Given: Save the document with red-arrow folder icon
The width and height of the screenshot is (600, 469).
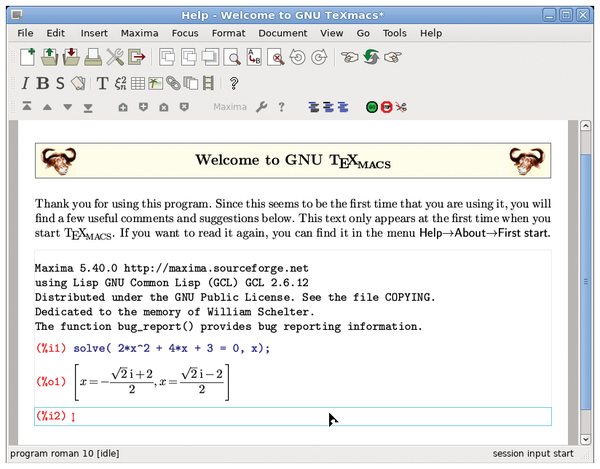Looking at the screenshot, I should (71, 57).
